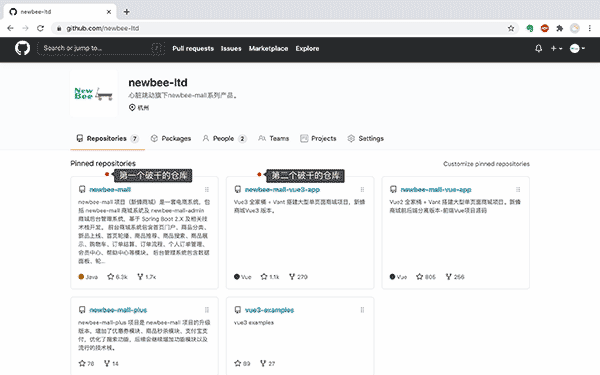Screen dimensions: 600x375
Task: Click the Pinned repositories heading
Action: pyautogui.click(x=103, y=163)
